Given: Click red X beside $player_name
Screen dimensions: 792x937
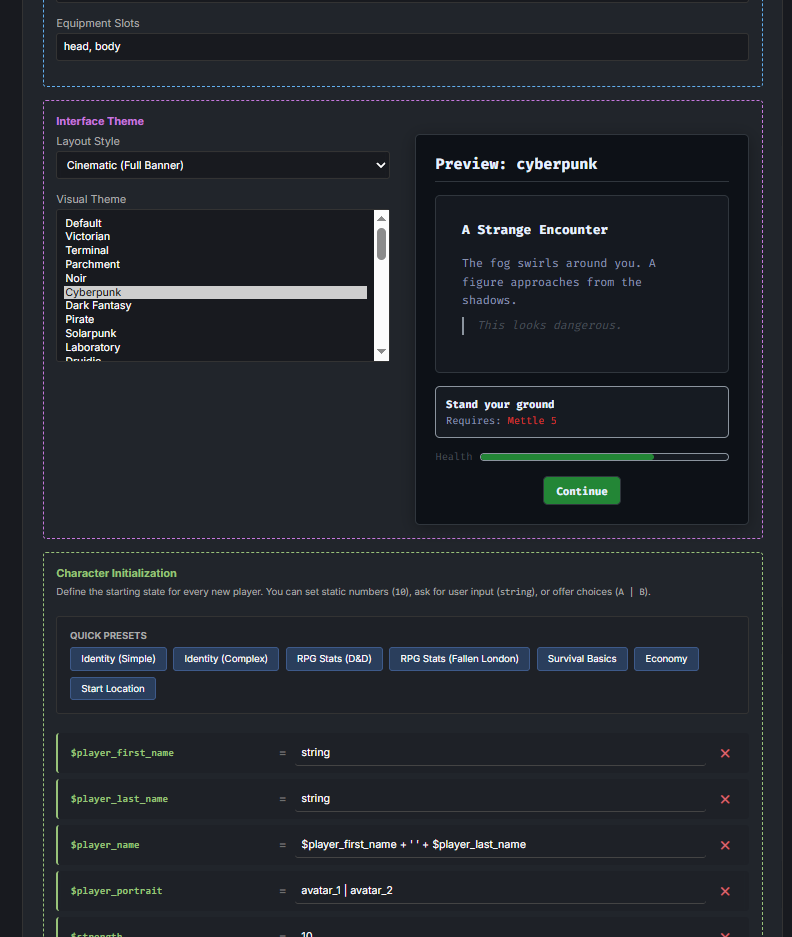Looking at the screenshot, I should 725,845.
